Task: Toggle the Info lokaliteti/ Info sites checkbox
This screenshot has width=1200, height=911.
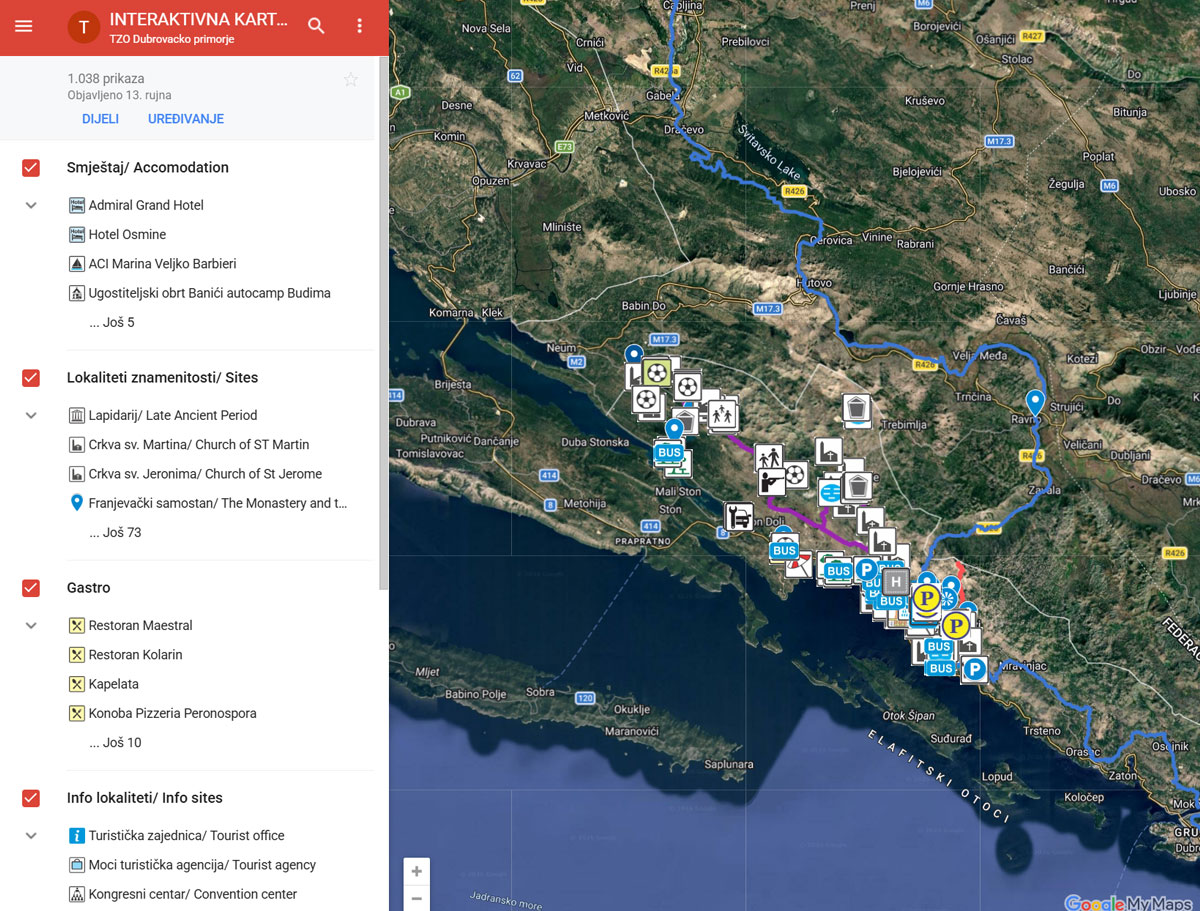Action: [31, 797]
